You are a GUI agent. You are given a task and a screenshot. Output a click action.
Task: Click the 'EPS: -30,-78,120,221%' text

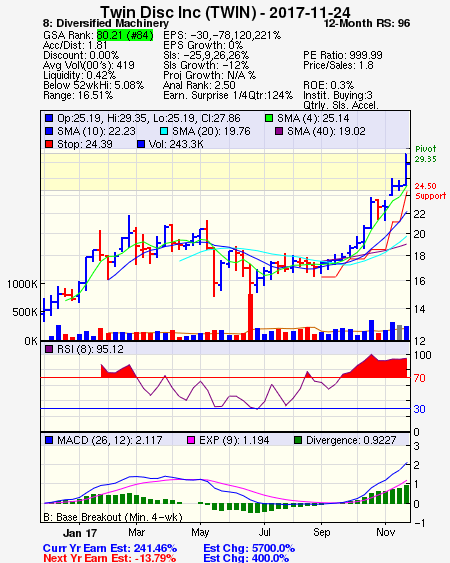pyautogui.click(x=222, y=35)
